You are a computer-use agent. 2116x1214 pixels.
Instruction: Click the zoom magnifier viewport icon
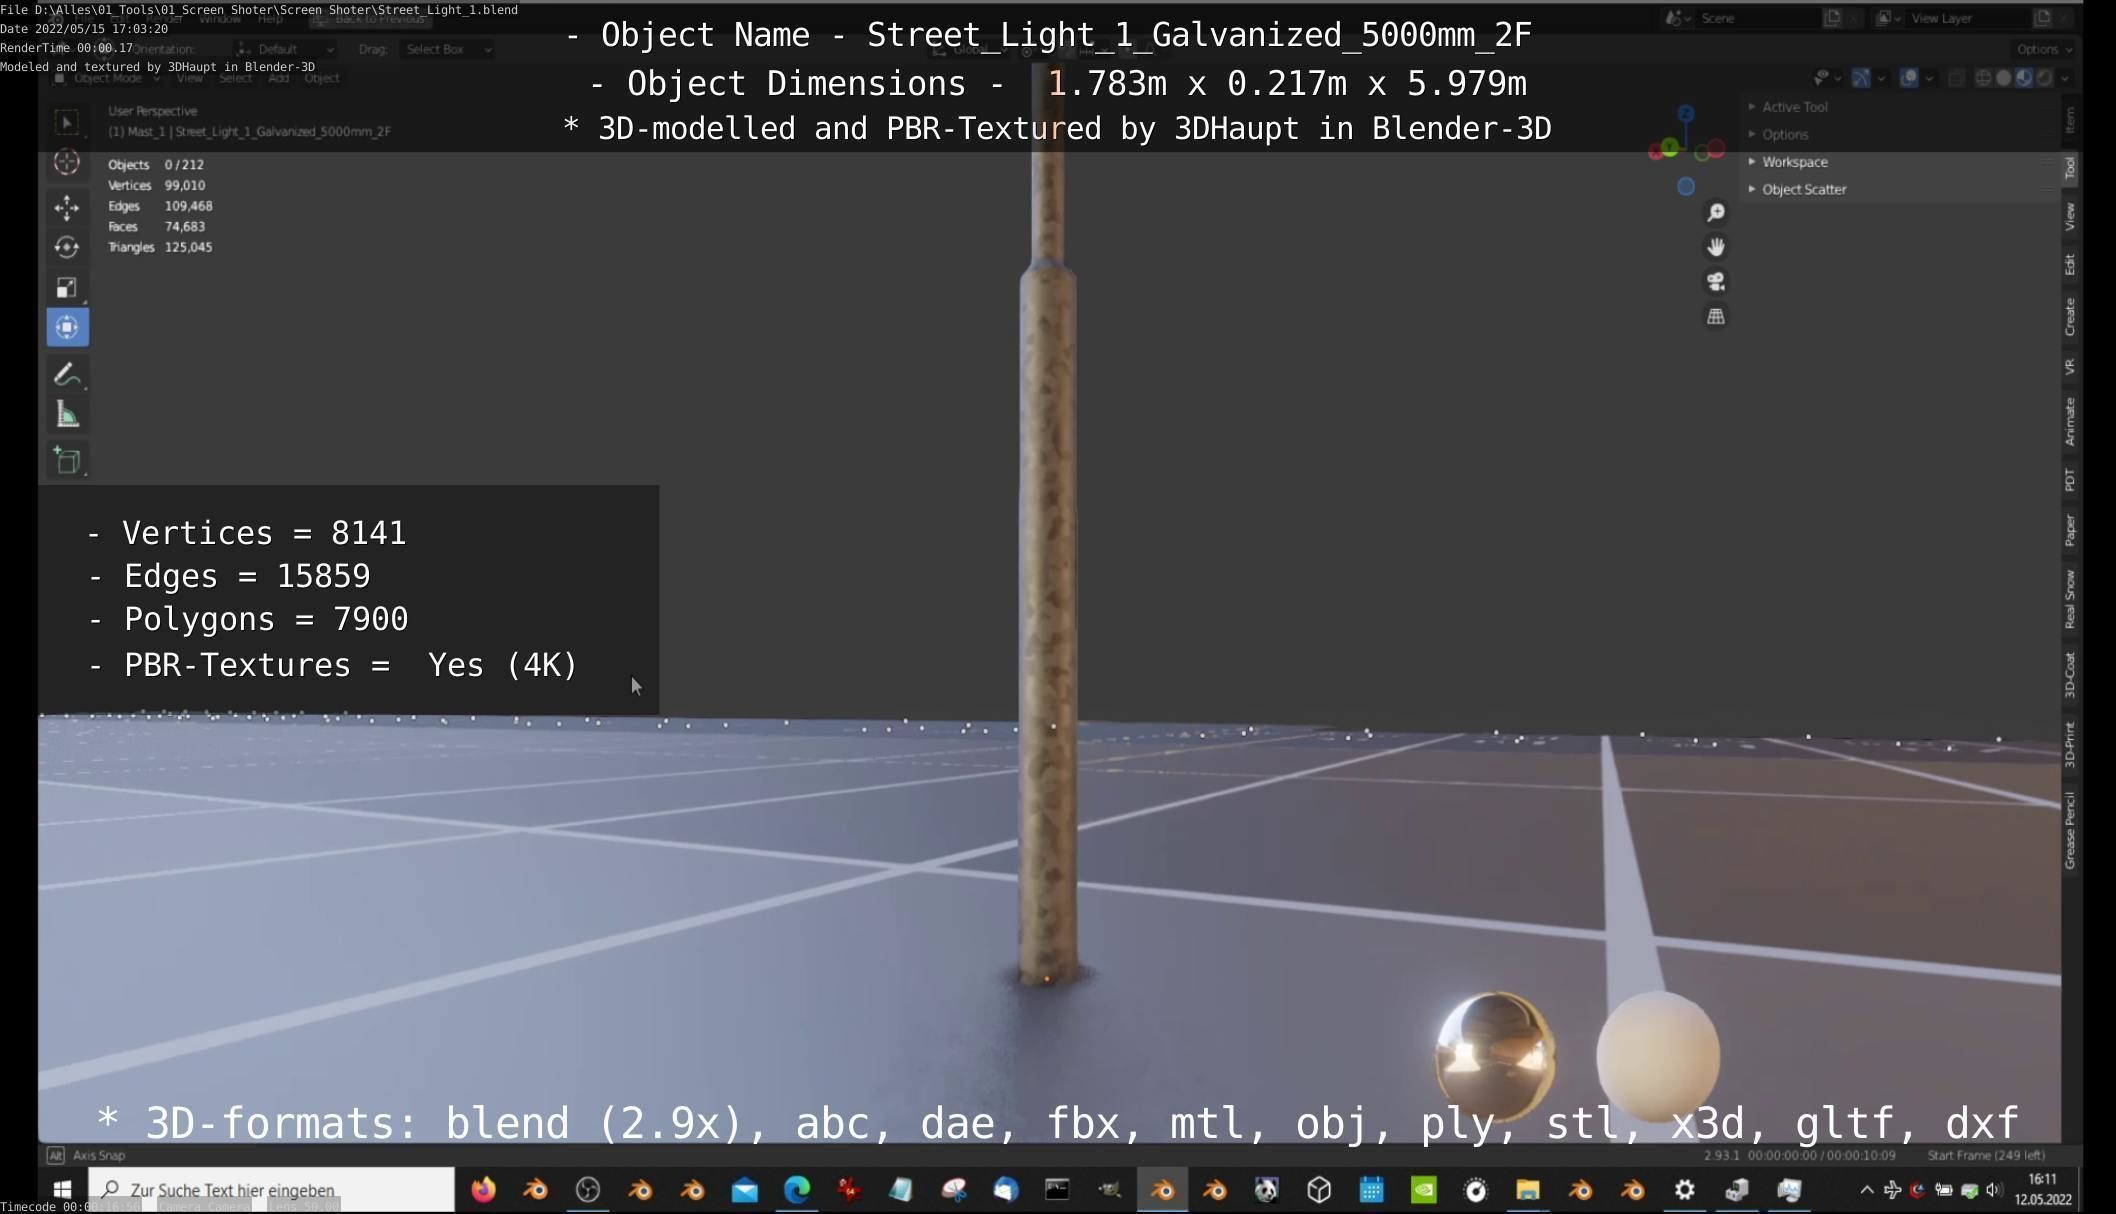pyautogui.click(x=1716, y=212)
